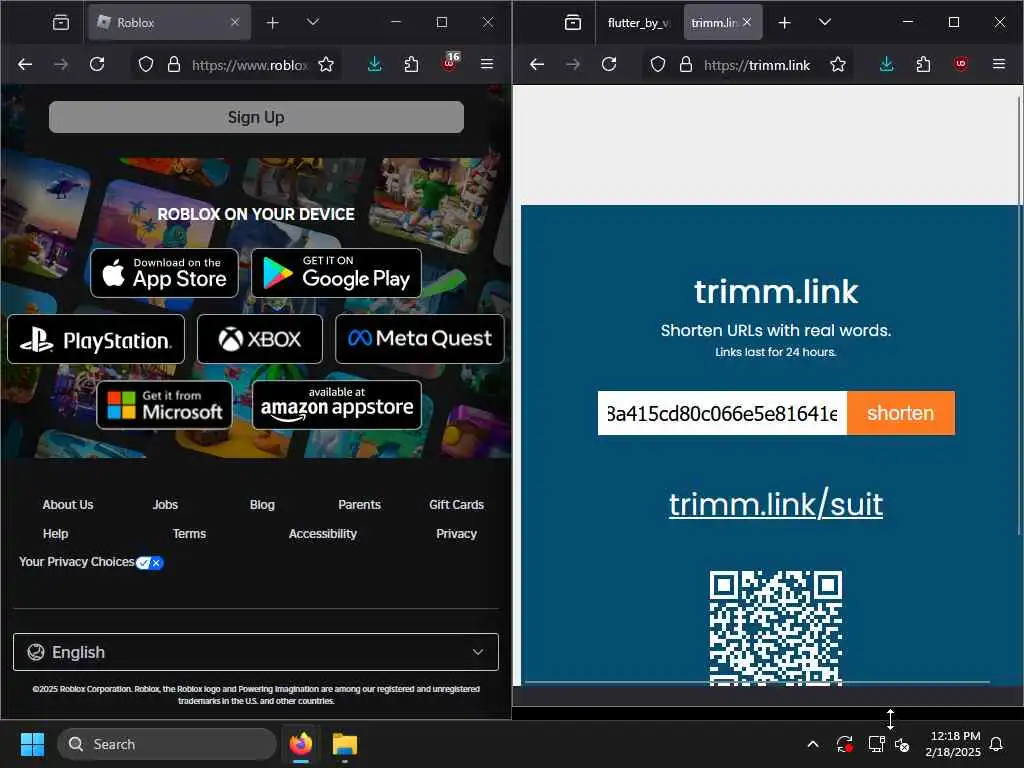Switch to the flutter_by tab
This screenshot has width=1024, height=768.
coord(637,23)
